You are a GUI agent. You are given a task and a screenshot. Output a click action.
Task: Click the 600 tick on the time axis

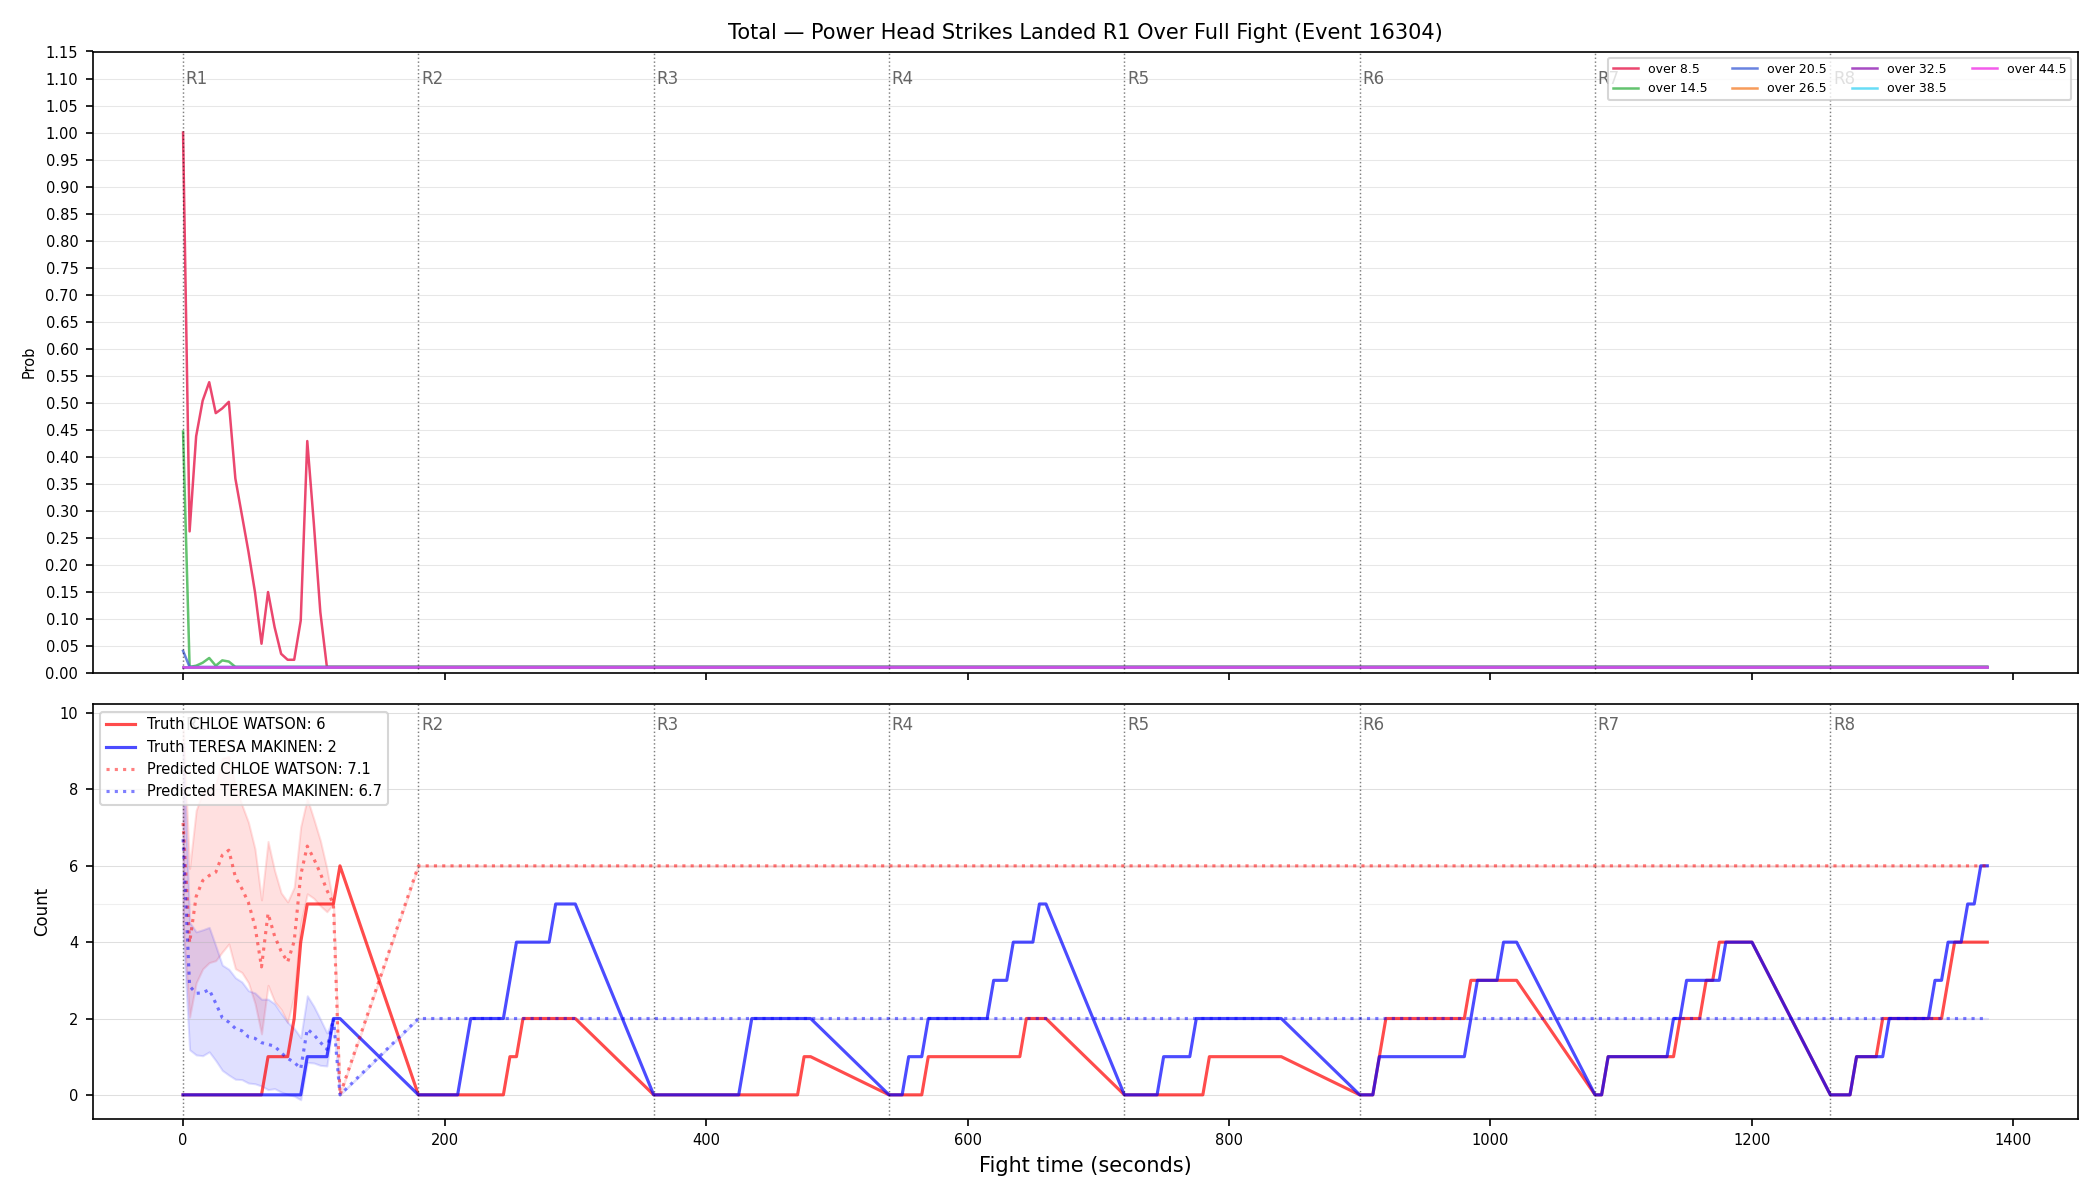[x=967, y=1138]
